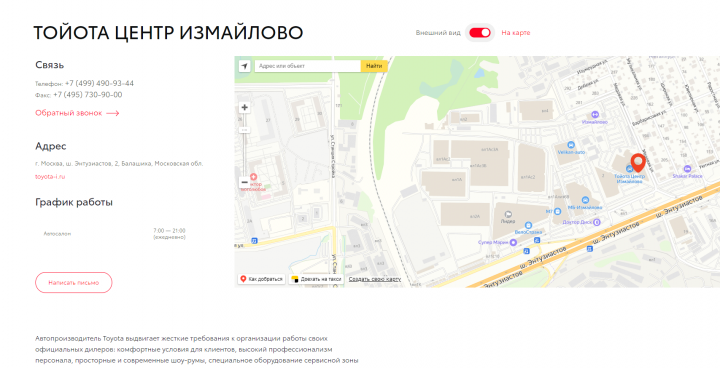This screenshot has height=368, width=720.
Task: Click the Измайлово purple map icon
Action: (x=595, y=114)
